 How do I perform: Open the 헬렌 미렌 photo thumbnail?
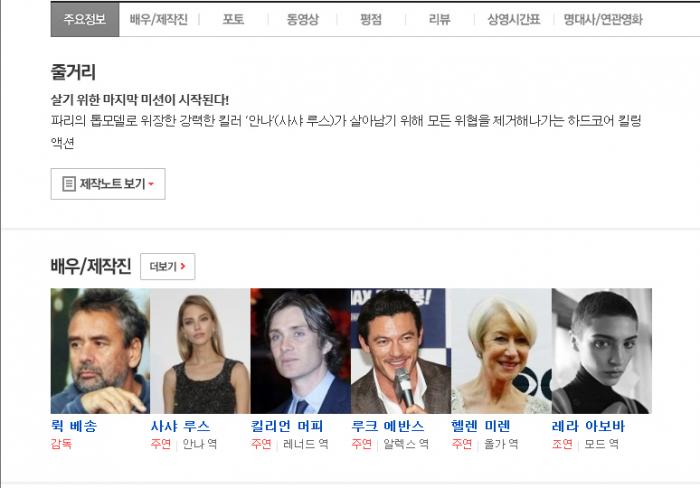[500, 351]
